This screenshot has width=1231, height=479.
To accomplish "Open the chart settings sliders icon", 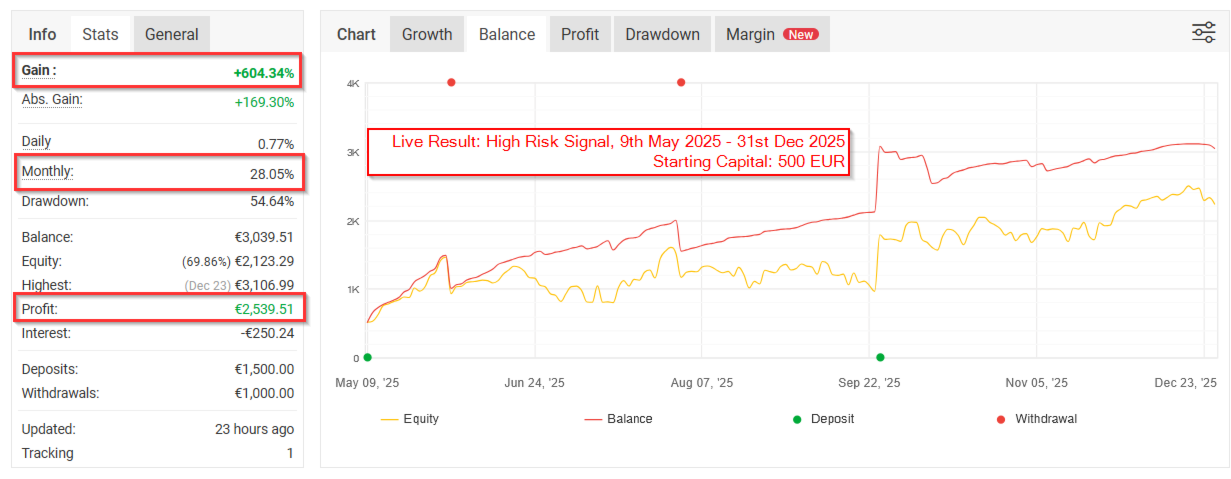I will click(1203, 33).
